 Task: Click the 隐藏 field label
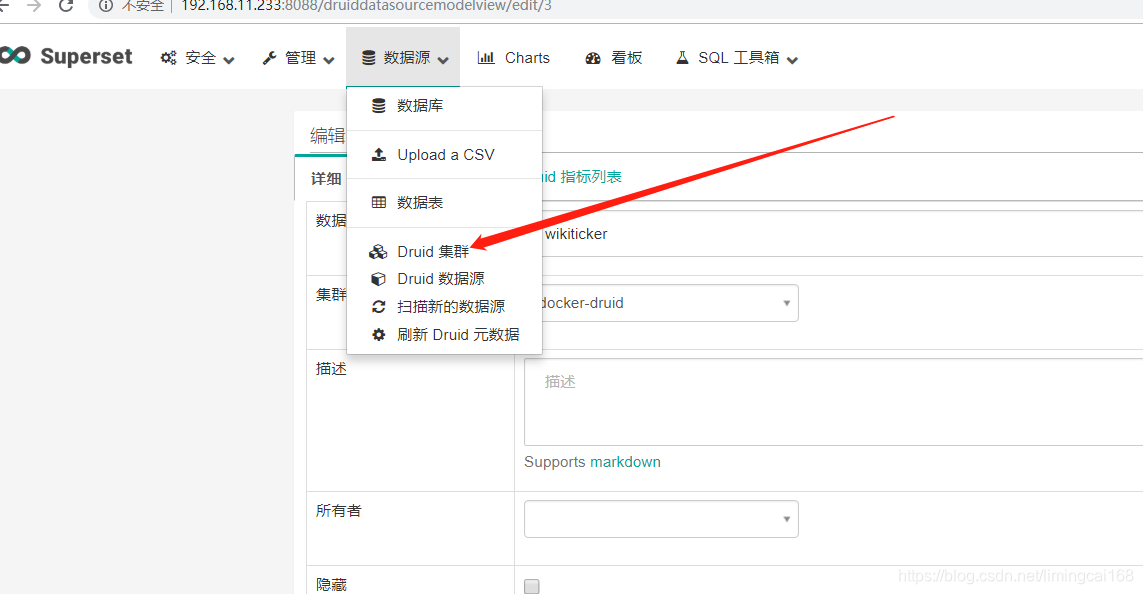click(331, 585)
